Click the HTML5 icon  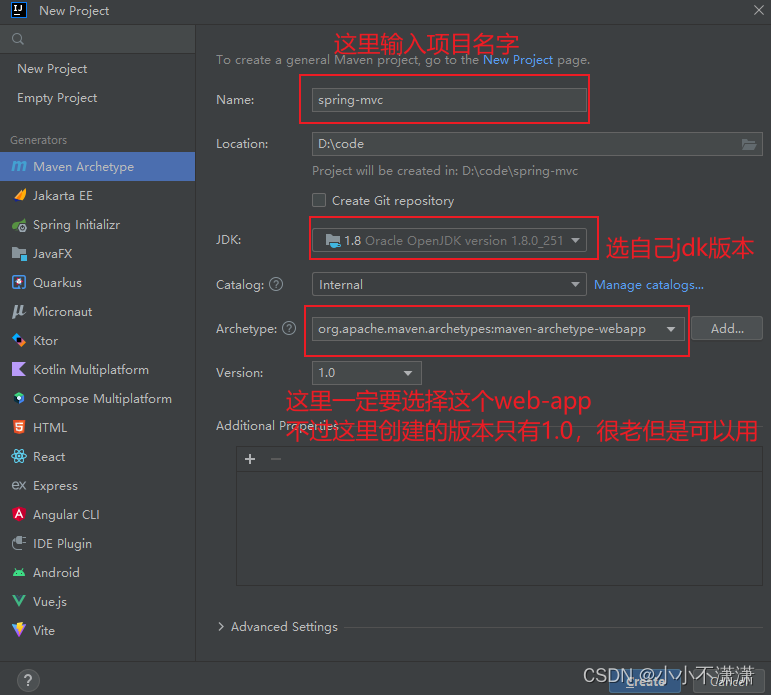(x=19, y=427)
